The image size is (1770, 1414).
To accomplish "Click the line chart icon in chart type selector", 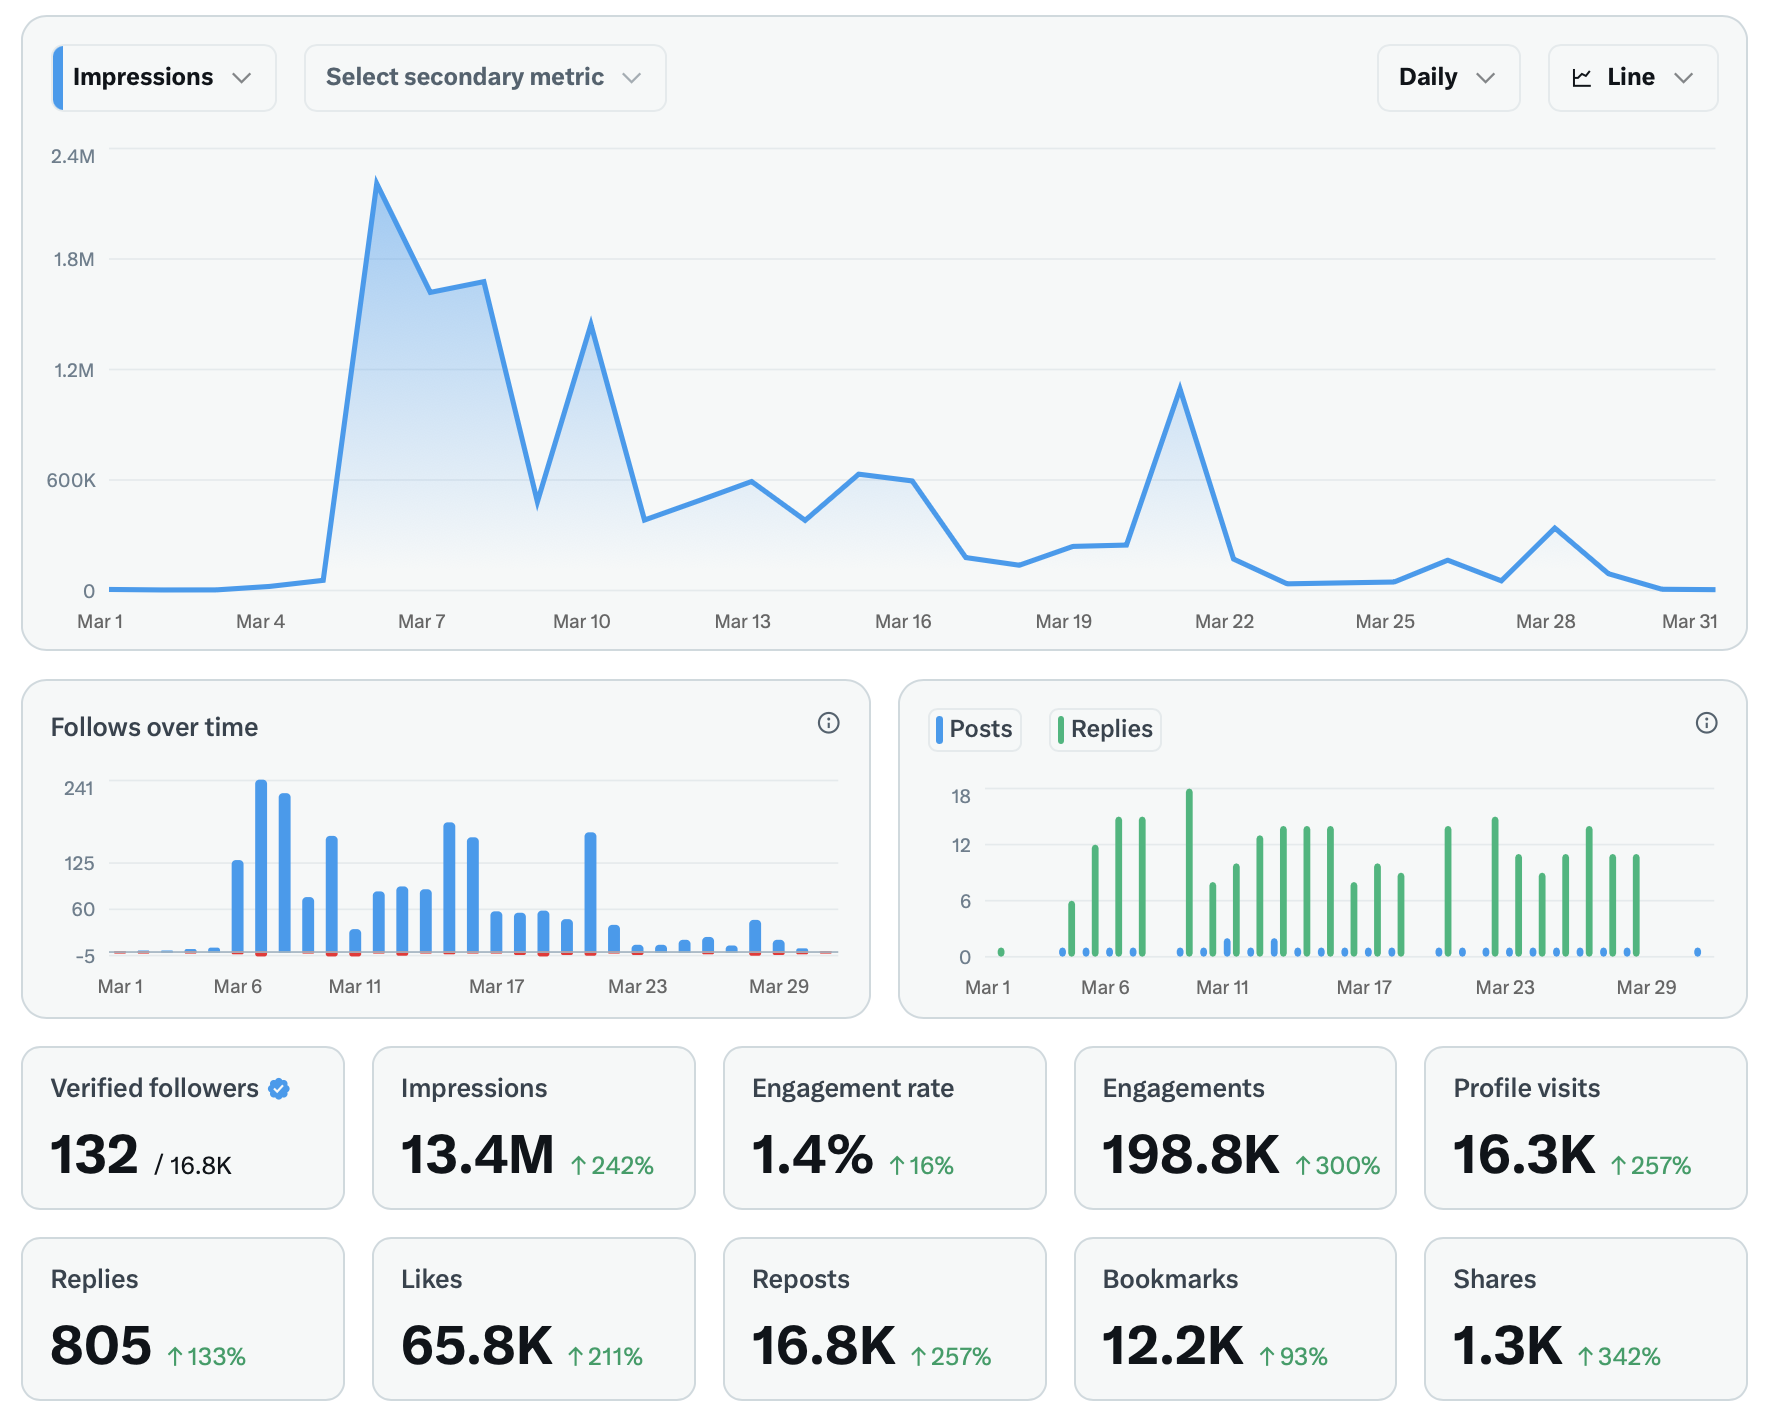I will pos(1581,78).
